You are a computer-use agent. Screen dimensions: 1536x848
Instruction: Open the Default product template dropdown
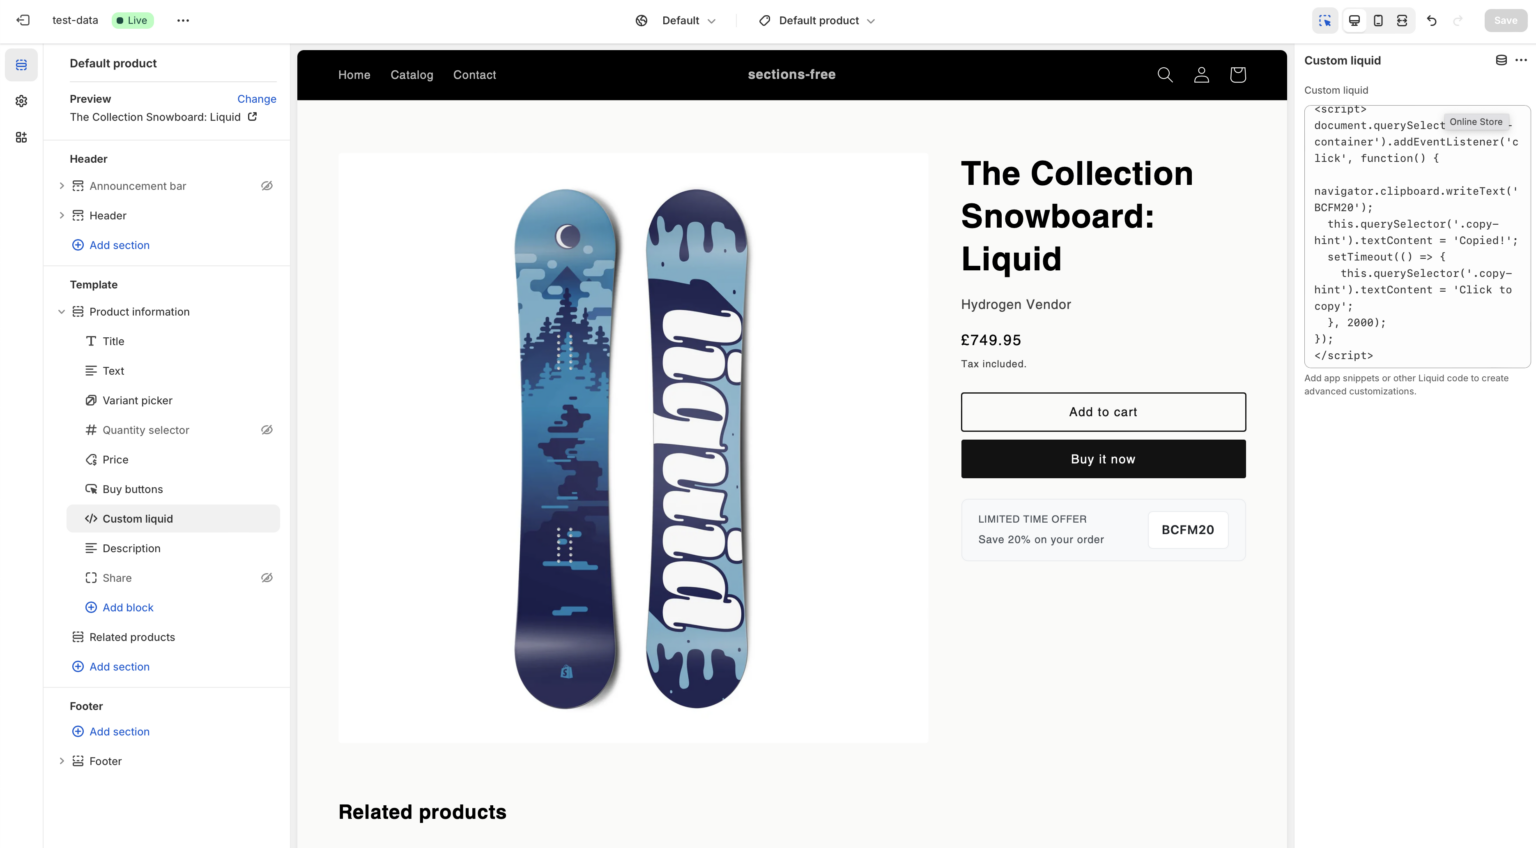(816, 20)
